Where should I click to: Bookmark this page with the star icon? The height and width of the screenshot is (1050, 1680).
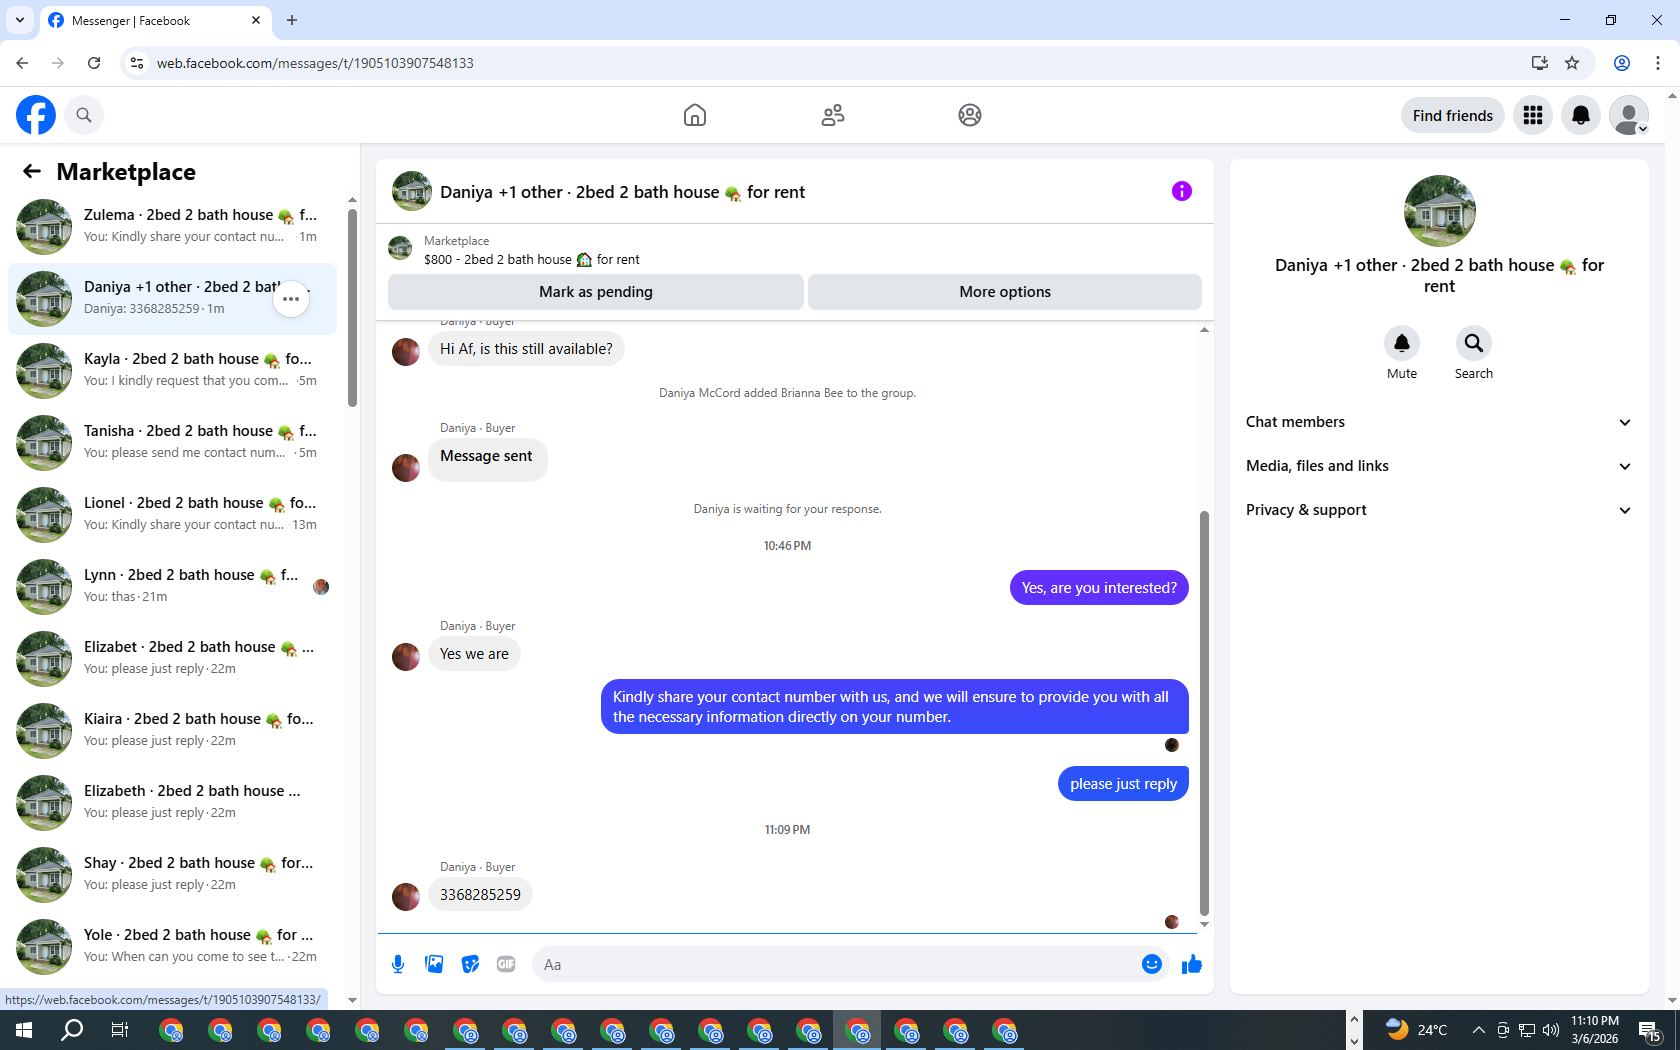(x=1572, y=63)
